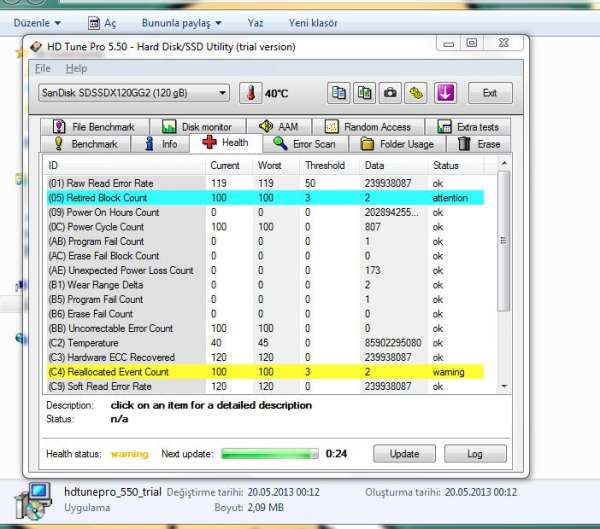Select the (0C) Power Cycle Count row

(264, 227)
